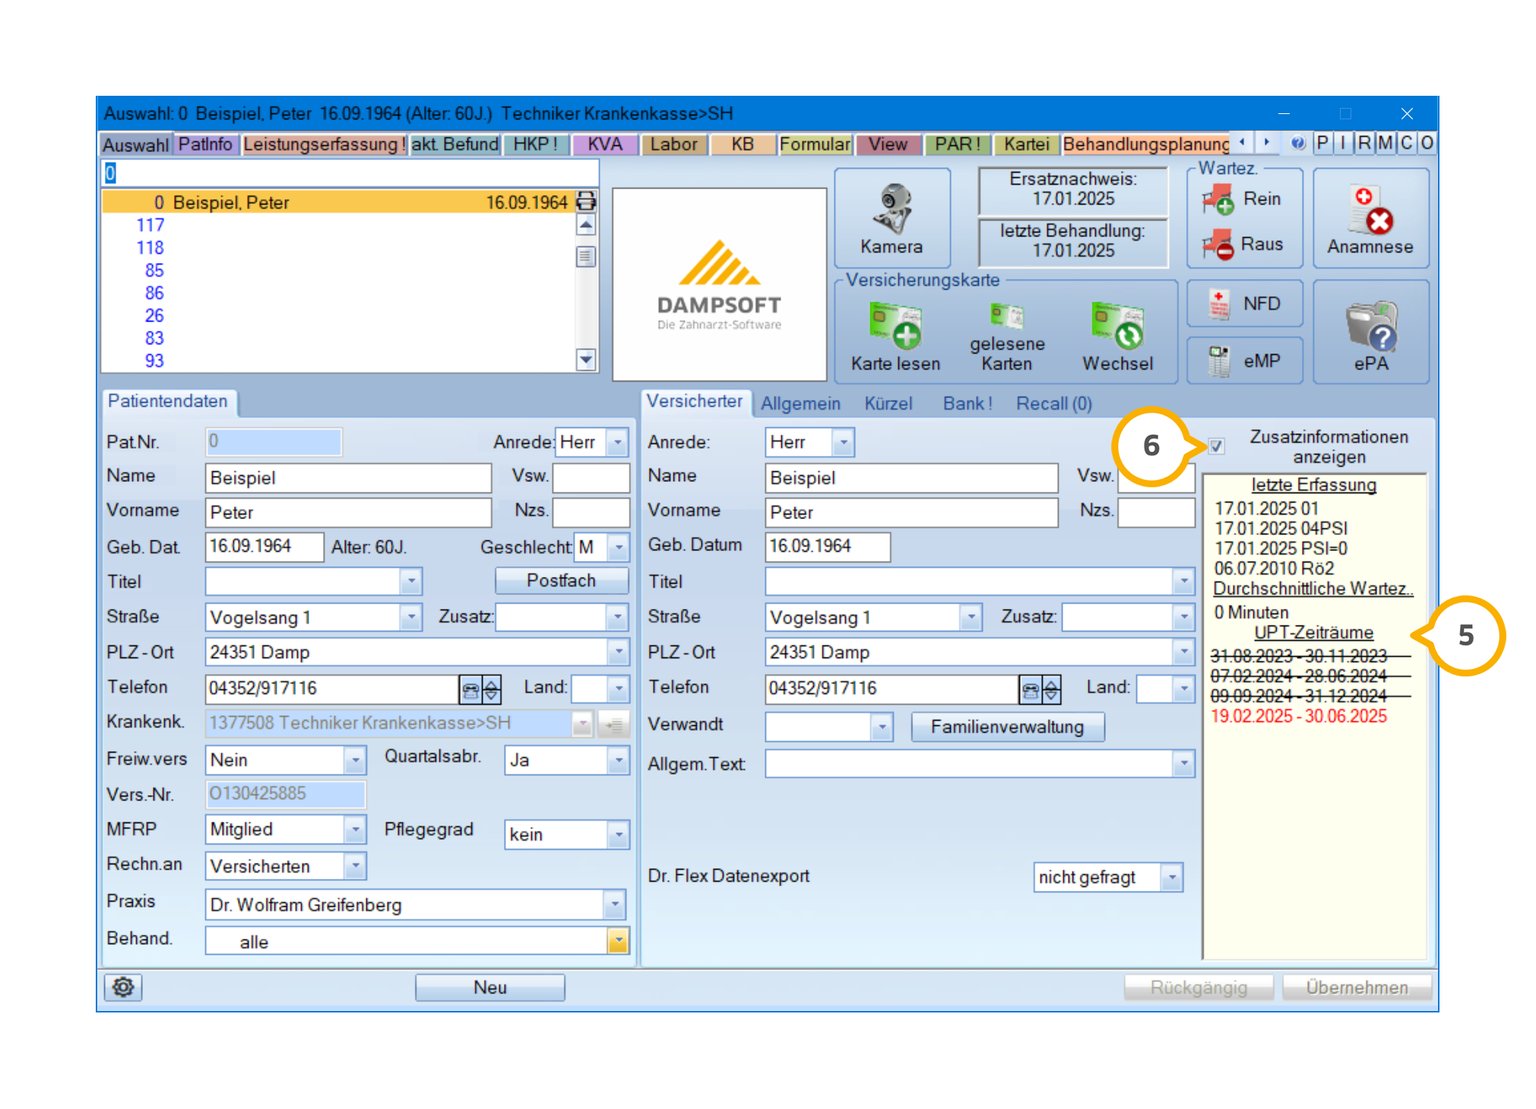The image size is (1536, 1109).
Task: Open the Pflegegrad dropdown
Action: click(618, 834)
